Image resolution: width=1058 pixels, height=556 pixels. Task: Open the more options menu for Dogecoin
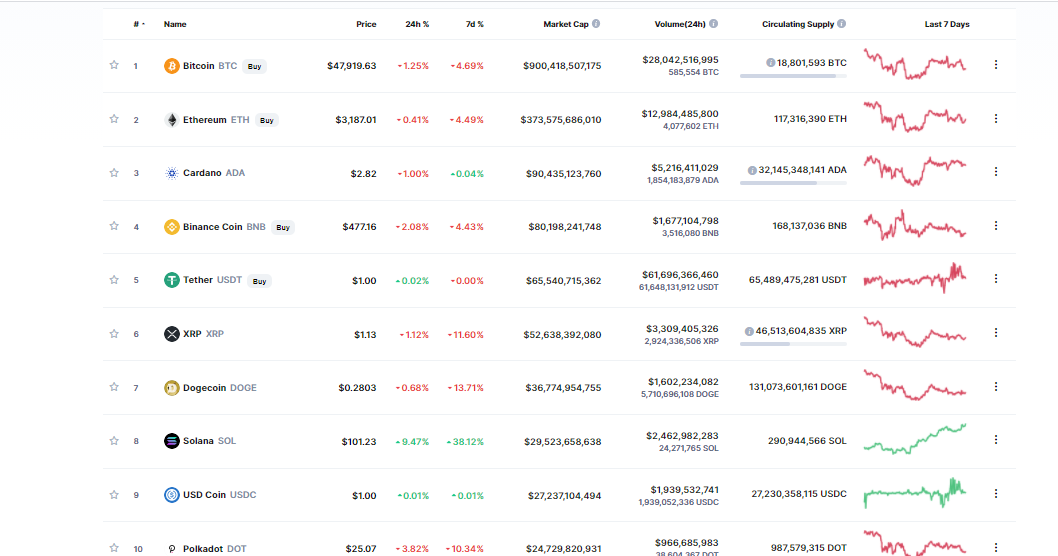996,387
